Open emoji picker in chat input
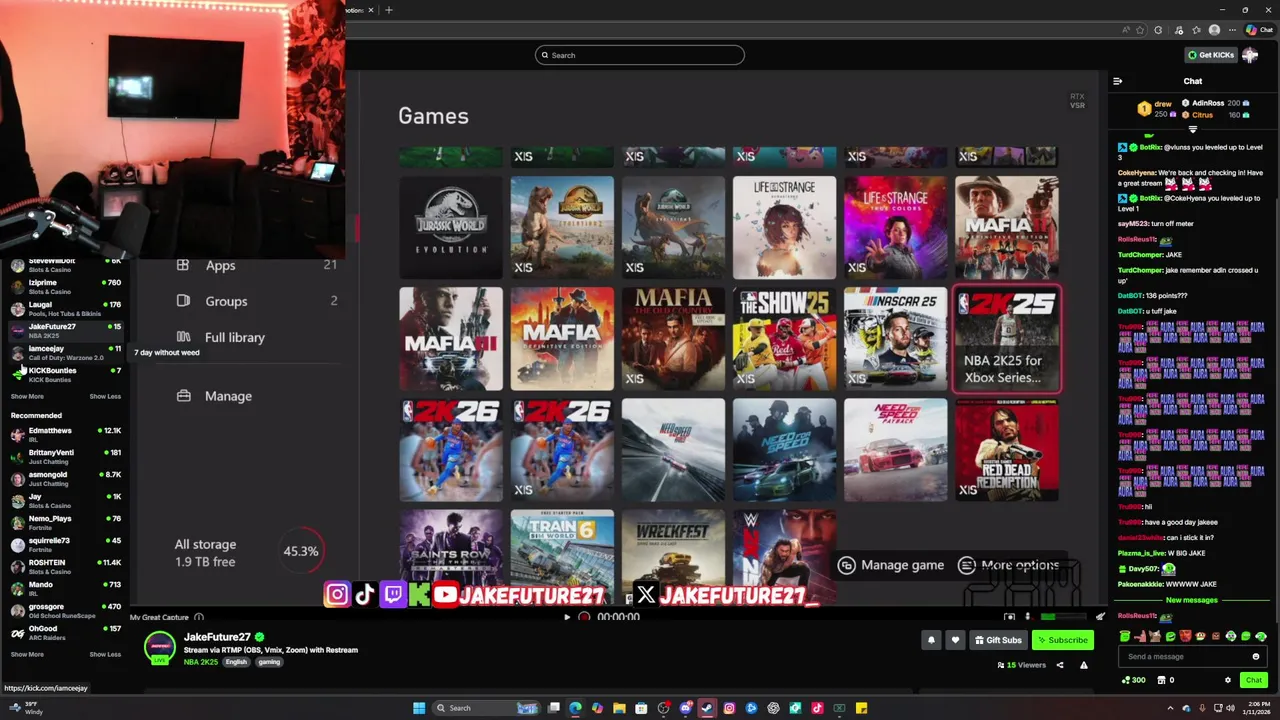Viewport: 1280px width, 720px height. click(1255, 657)
